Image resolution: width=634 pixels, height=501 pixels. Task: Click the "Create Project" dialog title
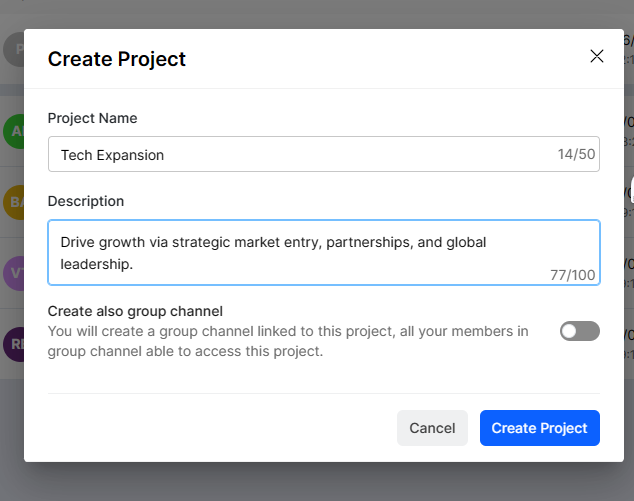point(117,59)
